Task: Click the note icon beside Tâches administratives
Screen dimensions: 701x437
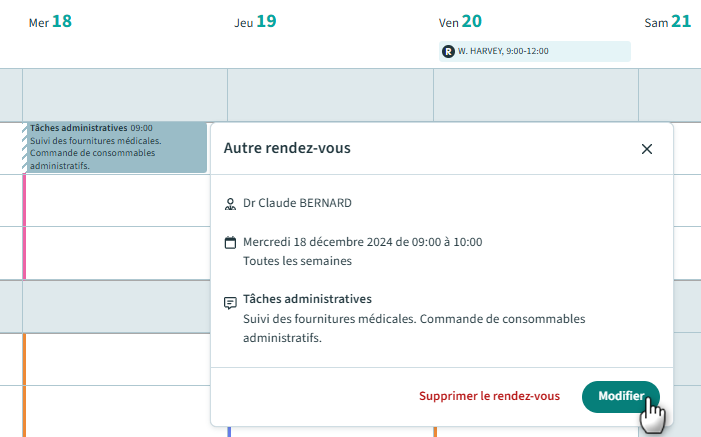Action: pyautogui.click(x=230, y=302)
